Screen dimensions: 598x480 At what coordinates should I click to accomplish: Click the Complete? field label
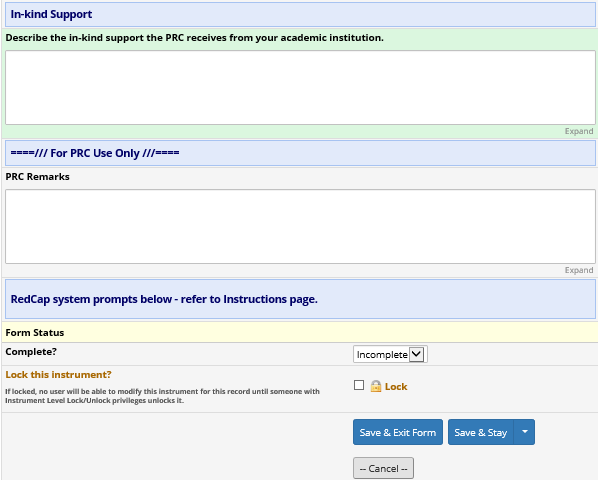(x=31, y=352)
